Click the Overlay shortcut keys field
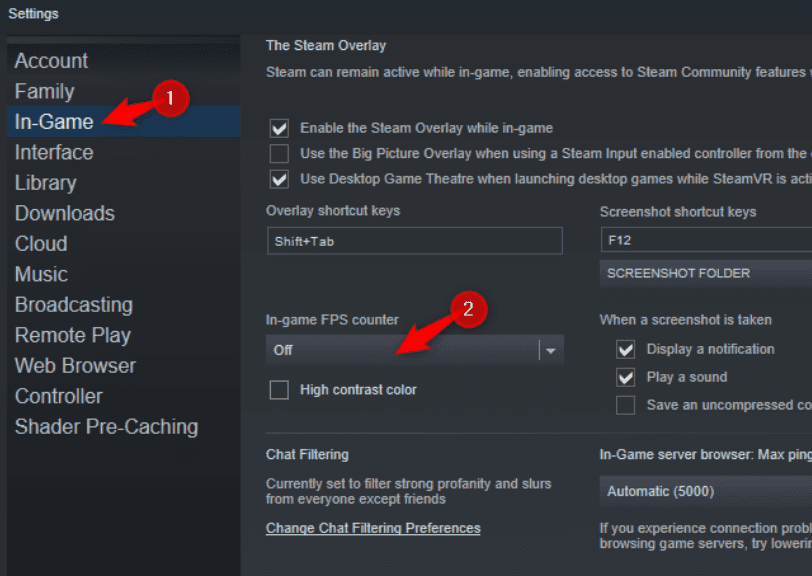812x576 pixels. click(414, 241)
